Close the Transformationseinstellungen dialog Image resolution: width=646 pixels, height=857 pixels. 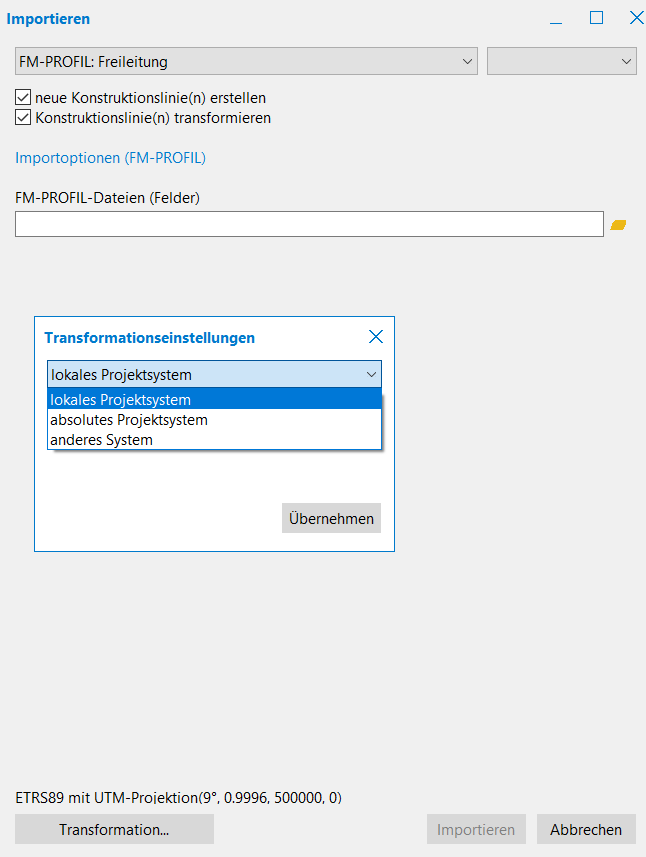[x=376, y=337]
